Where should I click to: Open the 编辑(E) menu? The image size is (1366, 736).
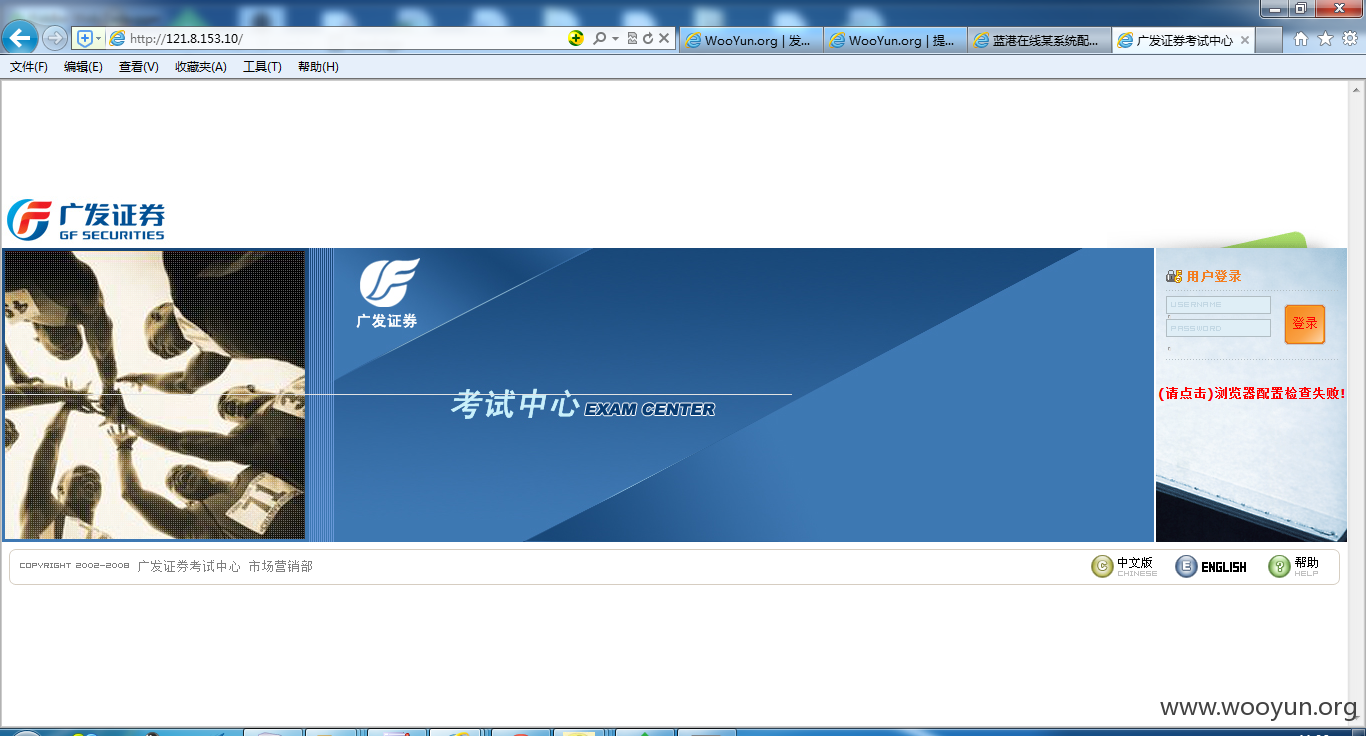click(x=83, y=67)
